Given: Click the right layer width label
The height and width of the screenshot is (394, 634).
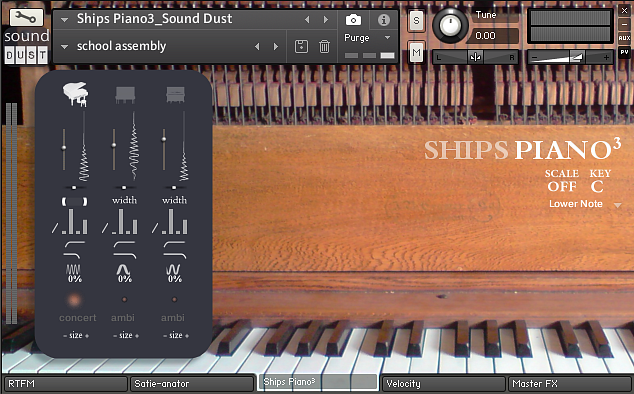Looking at the screenshot, I should (x=175, y=200).
